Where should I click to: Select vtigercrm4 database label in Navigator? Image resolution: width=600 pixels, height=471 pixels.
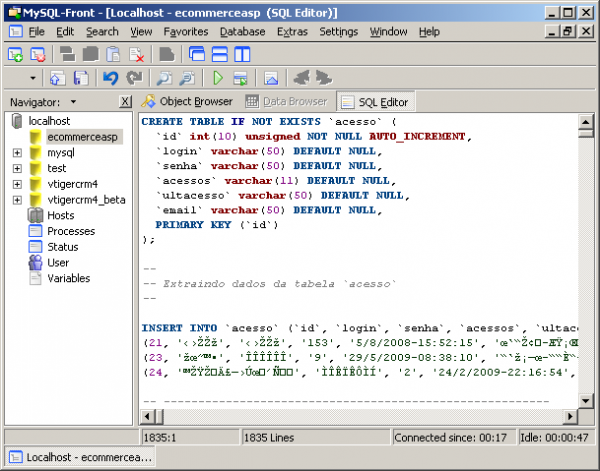click(72, 184)
